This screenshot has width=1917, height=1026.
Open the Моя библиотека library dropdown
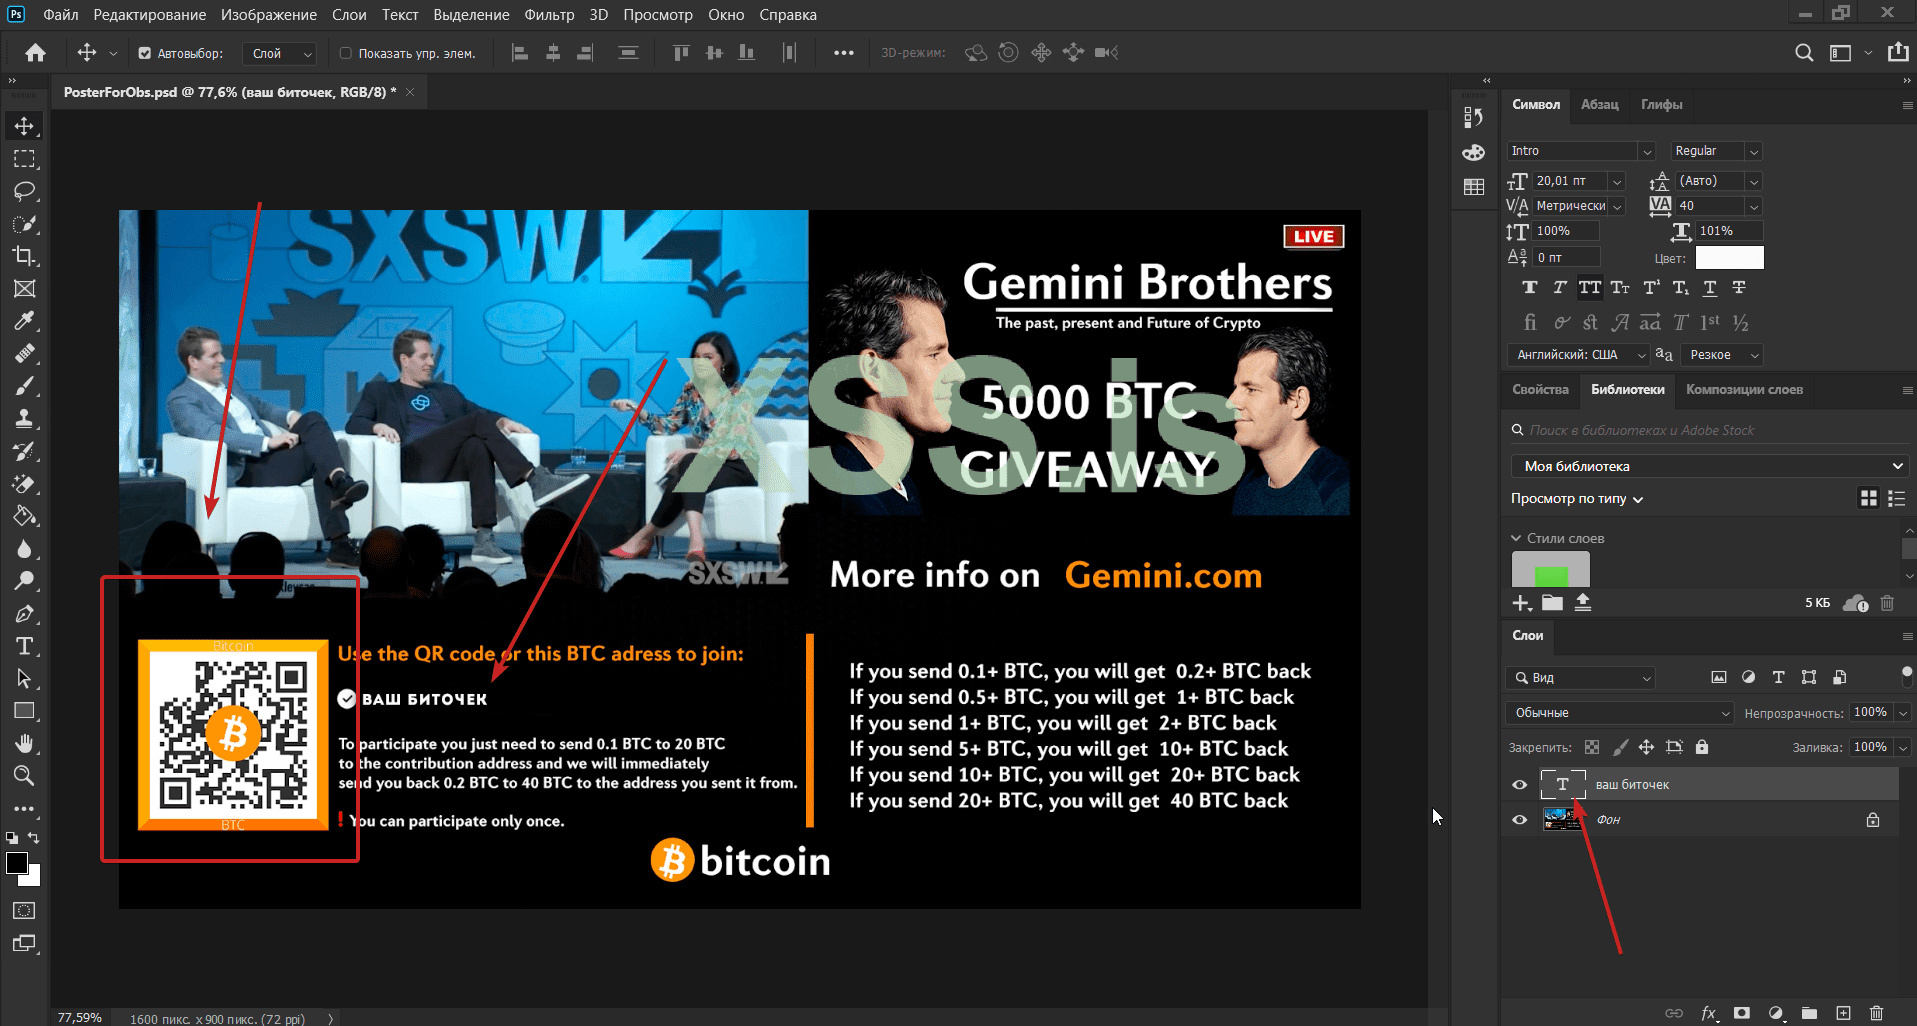pos(1709,466)
